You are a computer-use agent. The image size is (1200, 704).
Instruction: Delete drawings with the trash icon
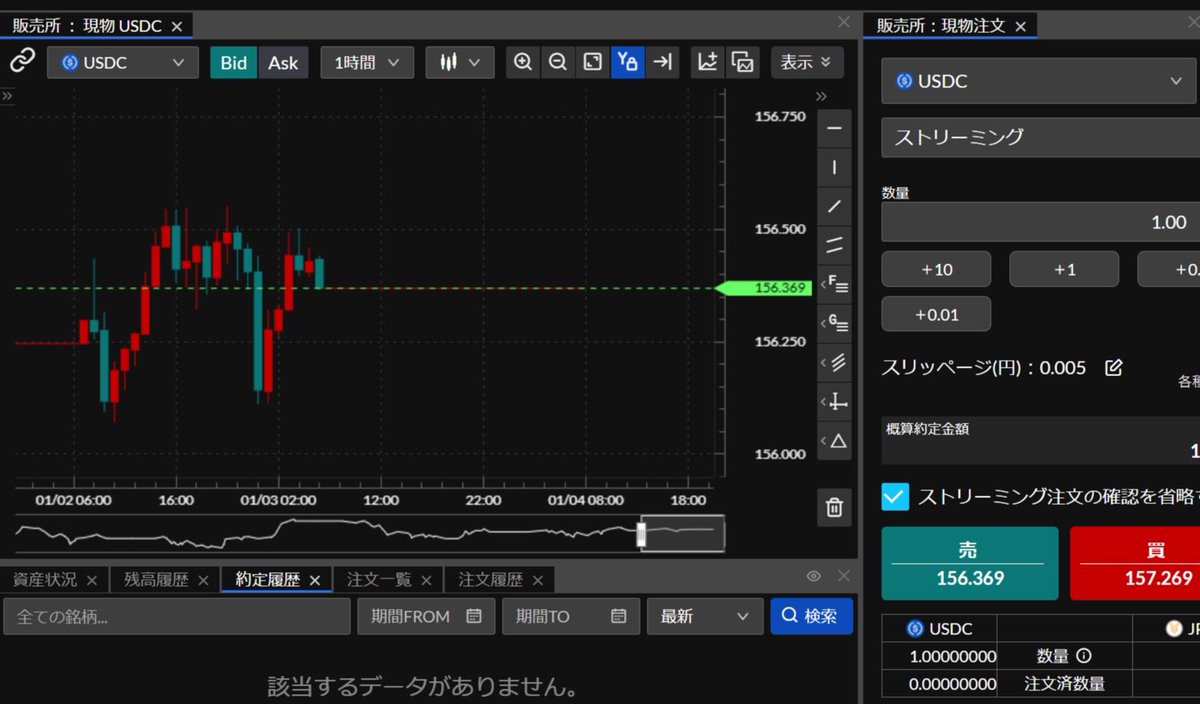click(x=834, y=508)
